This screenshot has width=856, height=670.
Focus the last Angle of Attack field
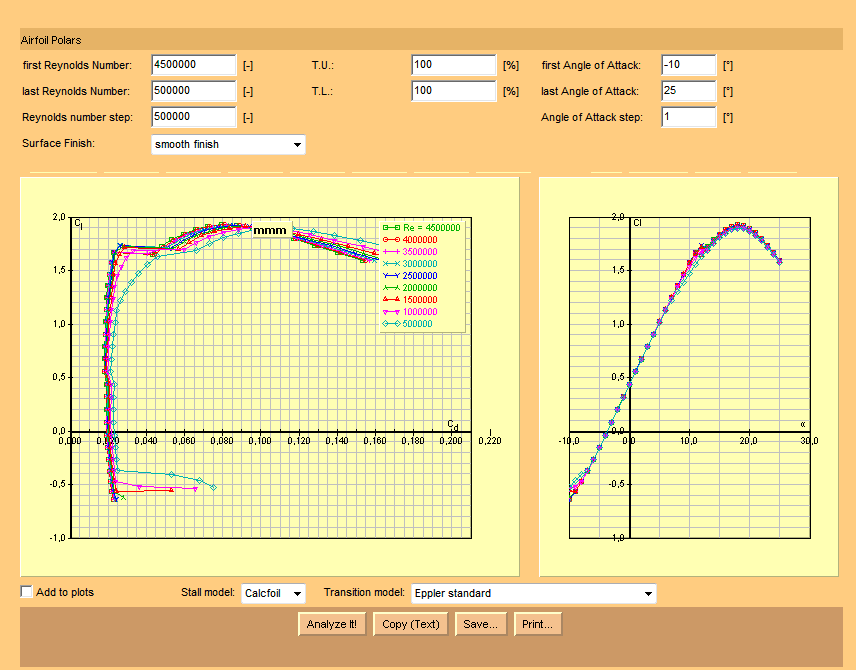pyautogui.click(x=688, y=91)
